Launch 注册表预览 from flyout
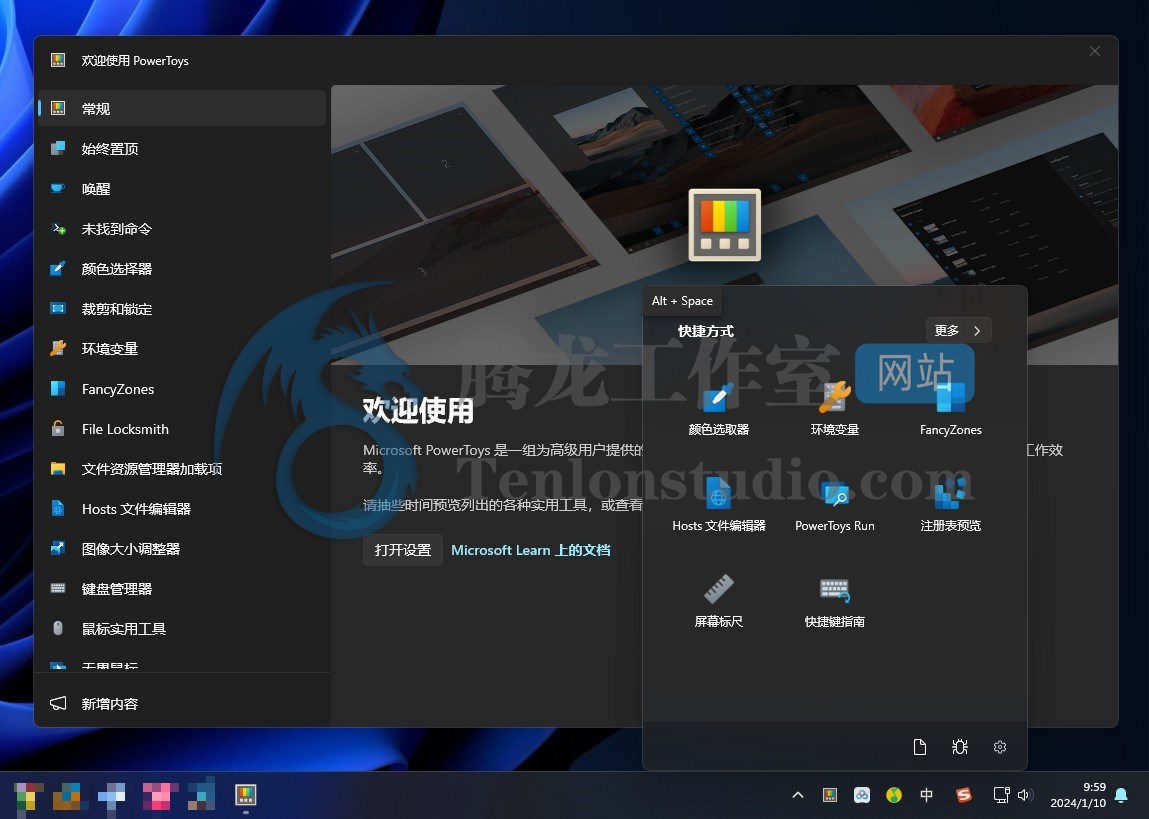 [x=950, y=505]
